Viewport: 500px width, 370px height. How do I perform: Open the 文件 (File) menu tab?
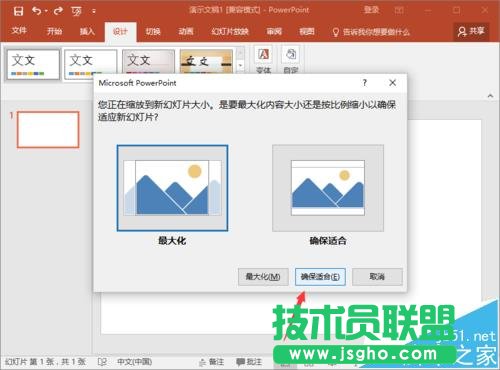coord(19,31)
